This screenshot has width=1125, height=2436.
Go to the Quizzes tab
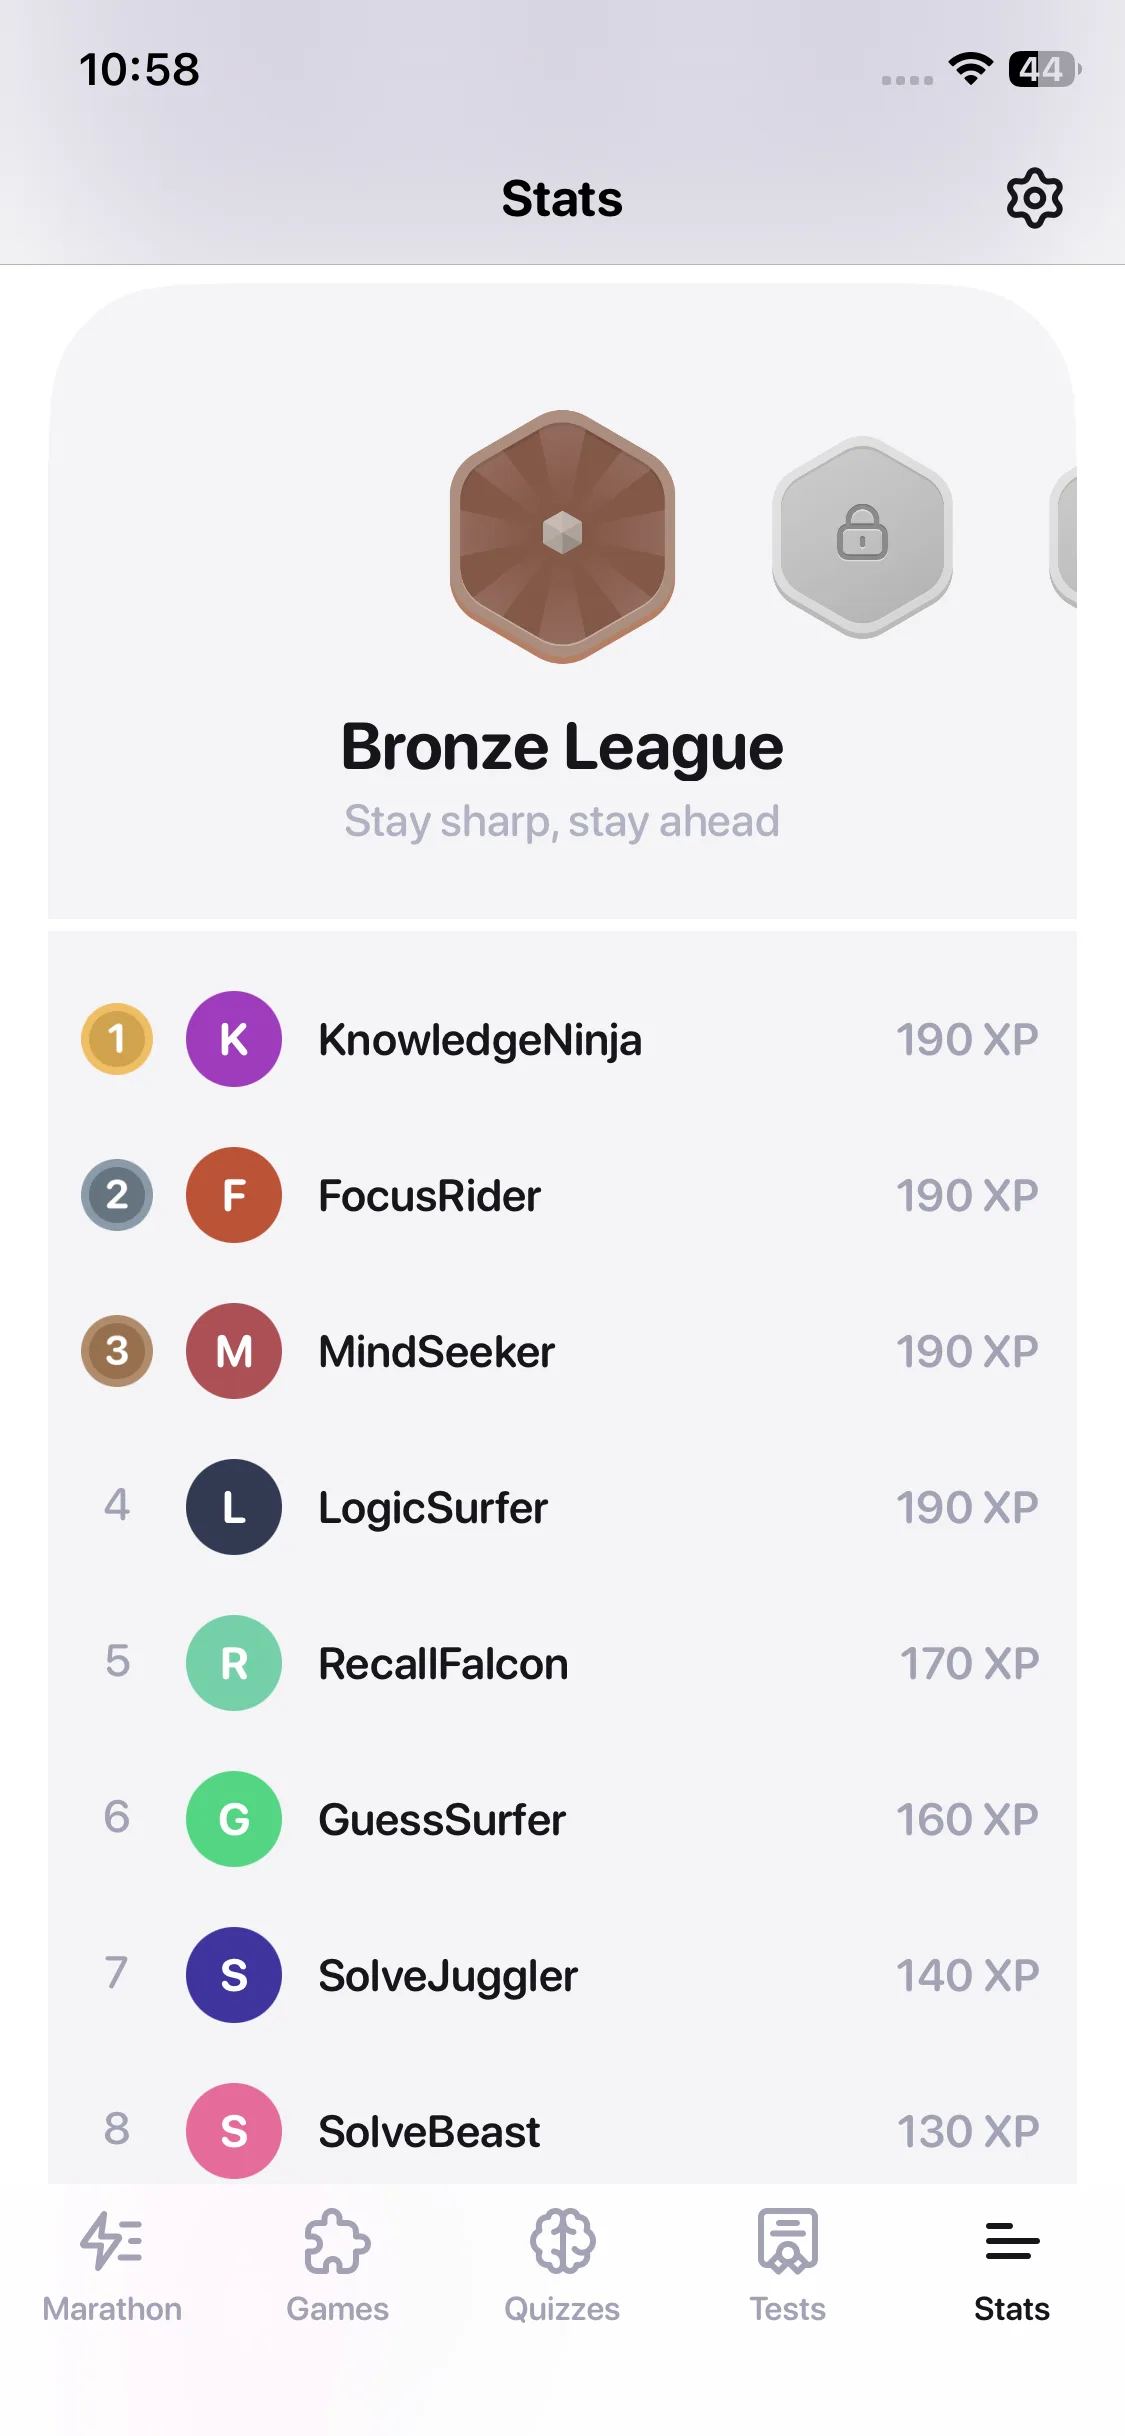(562, 2266)
